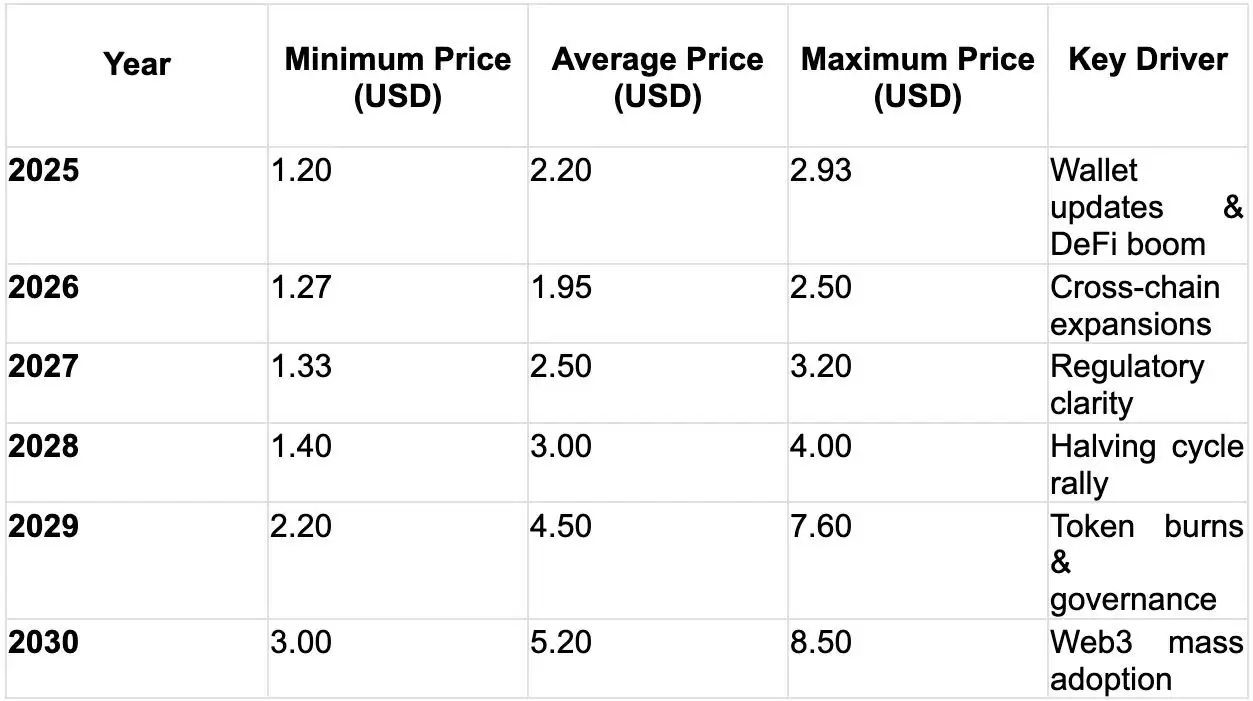Select the 2026 year cell
The height and width of the screenshot is (701, 1253).
(x=44, y=288)
